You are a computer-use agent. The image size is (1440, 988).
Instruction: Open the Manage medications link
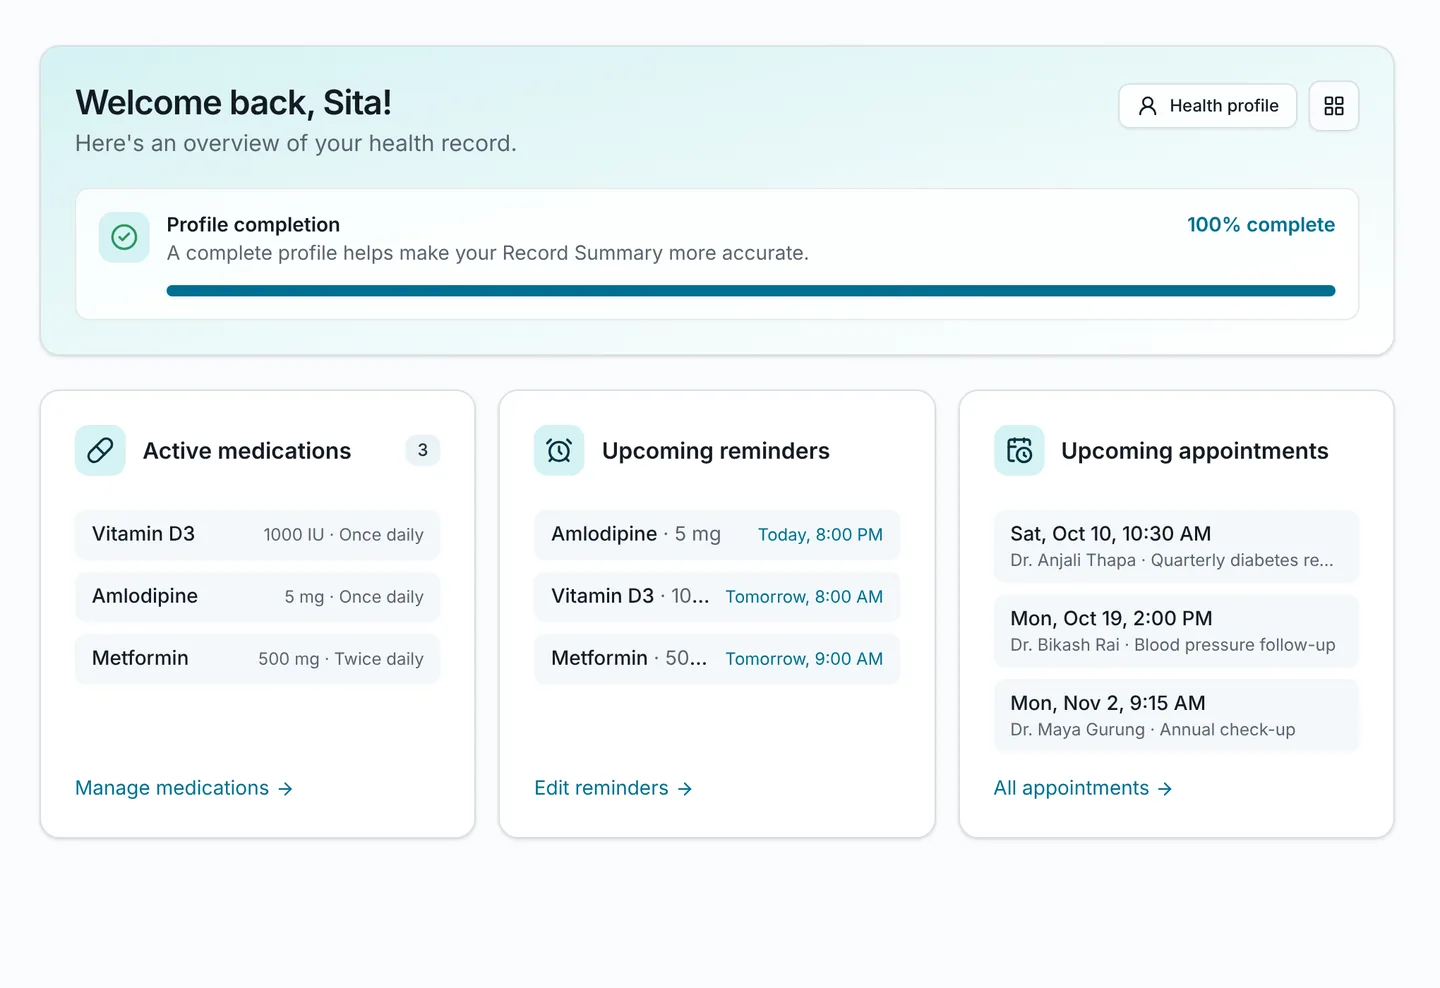(184, 788)
